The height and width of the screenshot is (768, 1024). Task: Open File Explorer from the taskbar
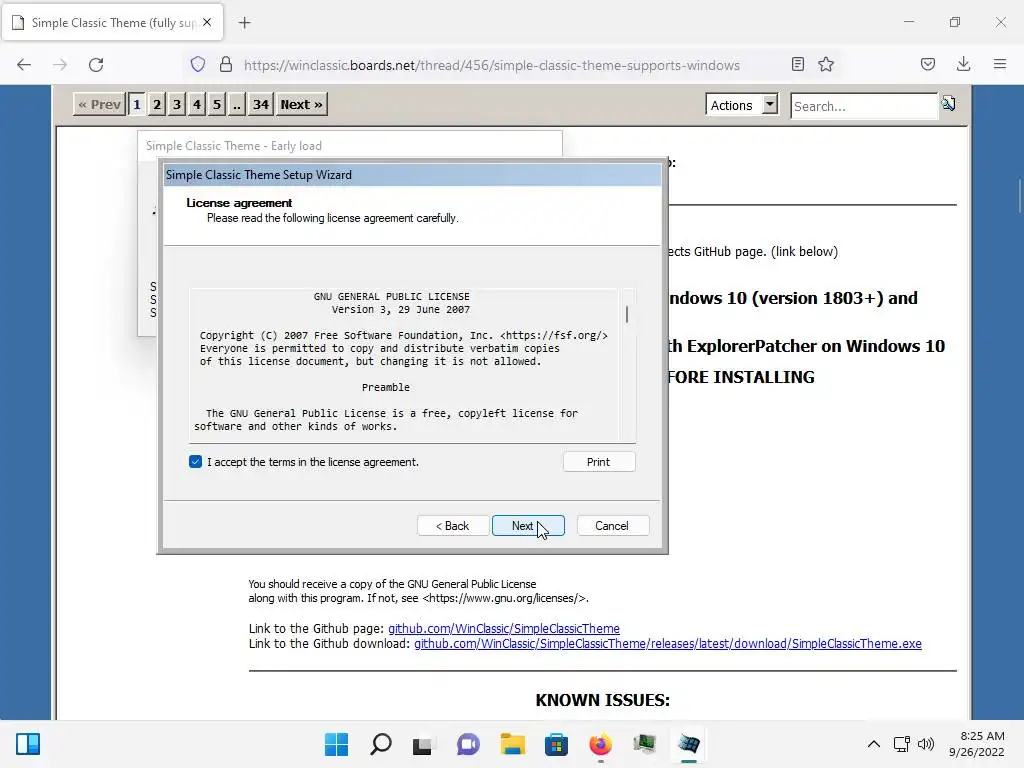click(513, 744)
